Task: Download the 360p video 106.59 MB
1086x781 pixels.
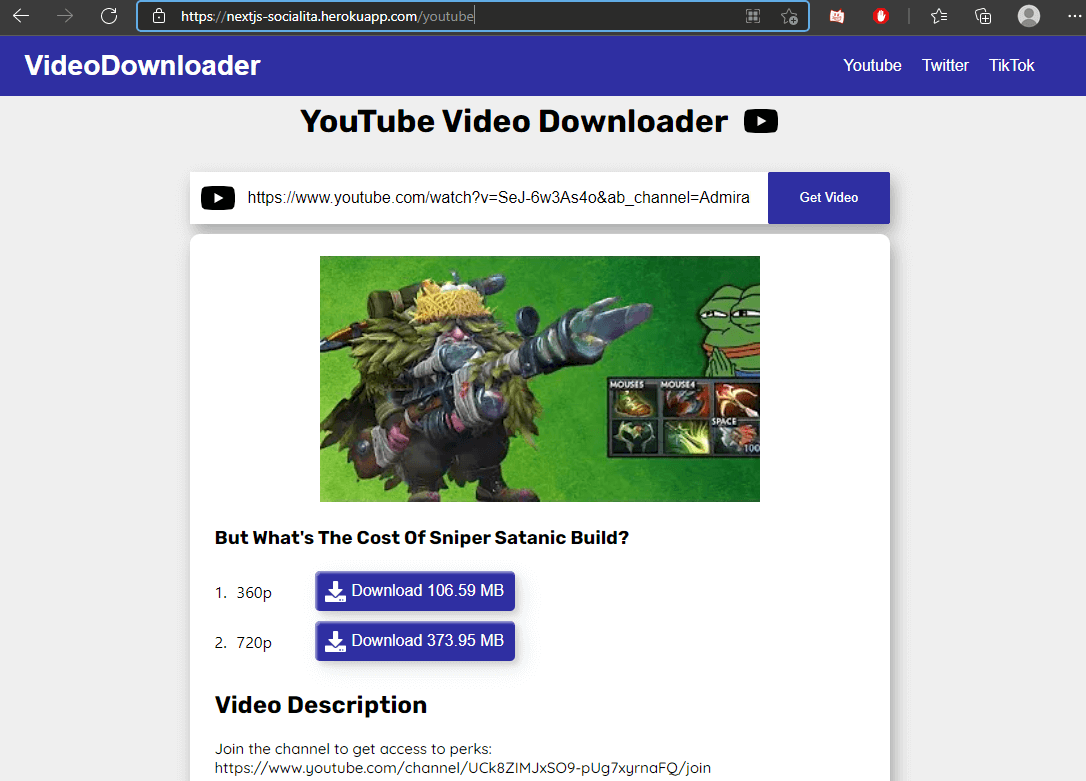Action: (x=415, y=591)
